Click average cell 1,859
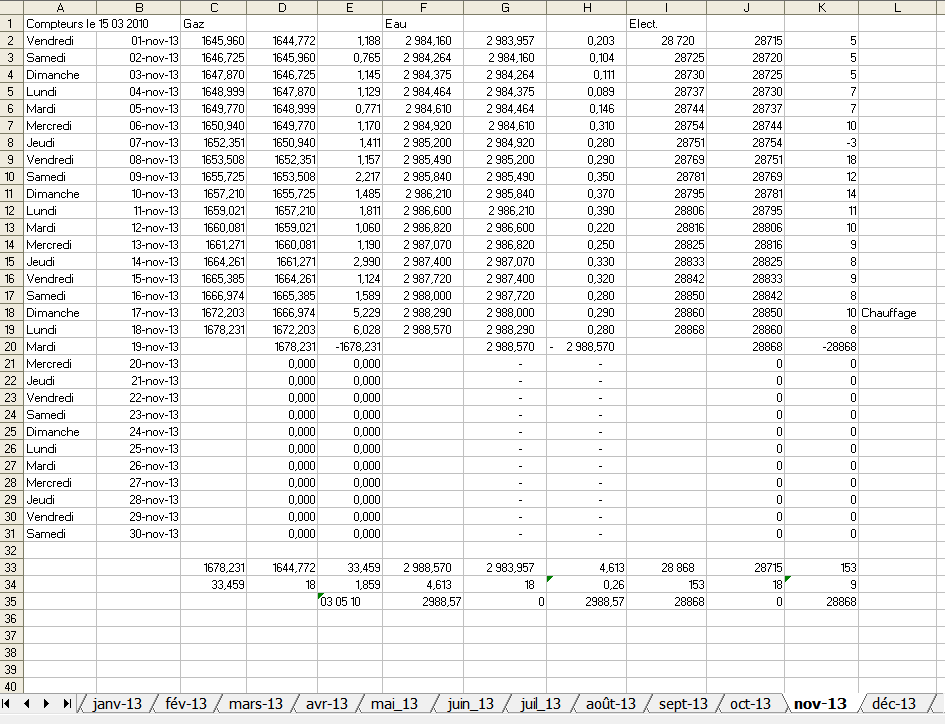This screenshot has width=945, height=724. point(350,585)
